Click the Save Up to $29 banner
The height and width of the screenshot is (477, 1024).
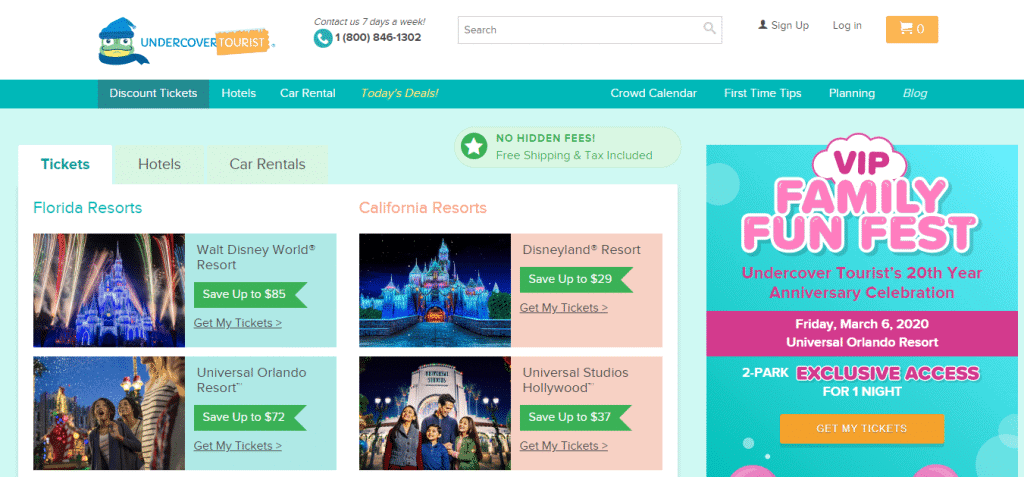coord(576,280)
